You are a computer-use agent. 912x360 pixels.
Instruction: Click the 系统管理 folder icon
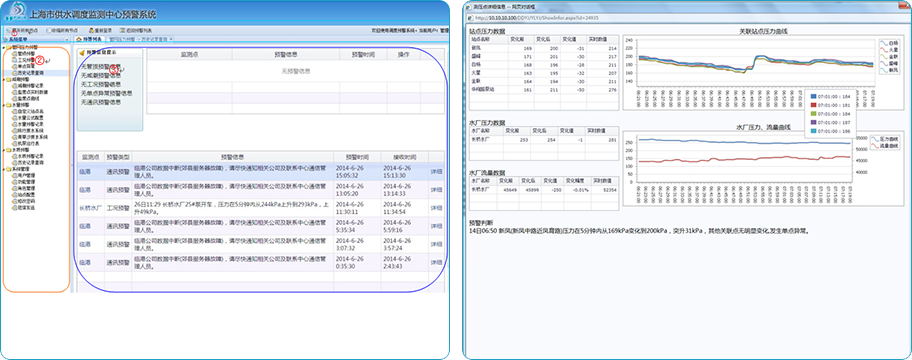9,169
